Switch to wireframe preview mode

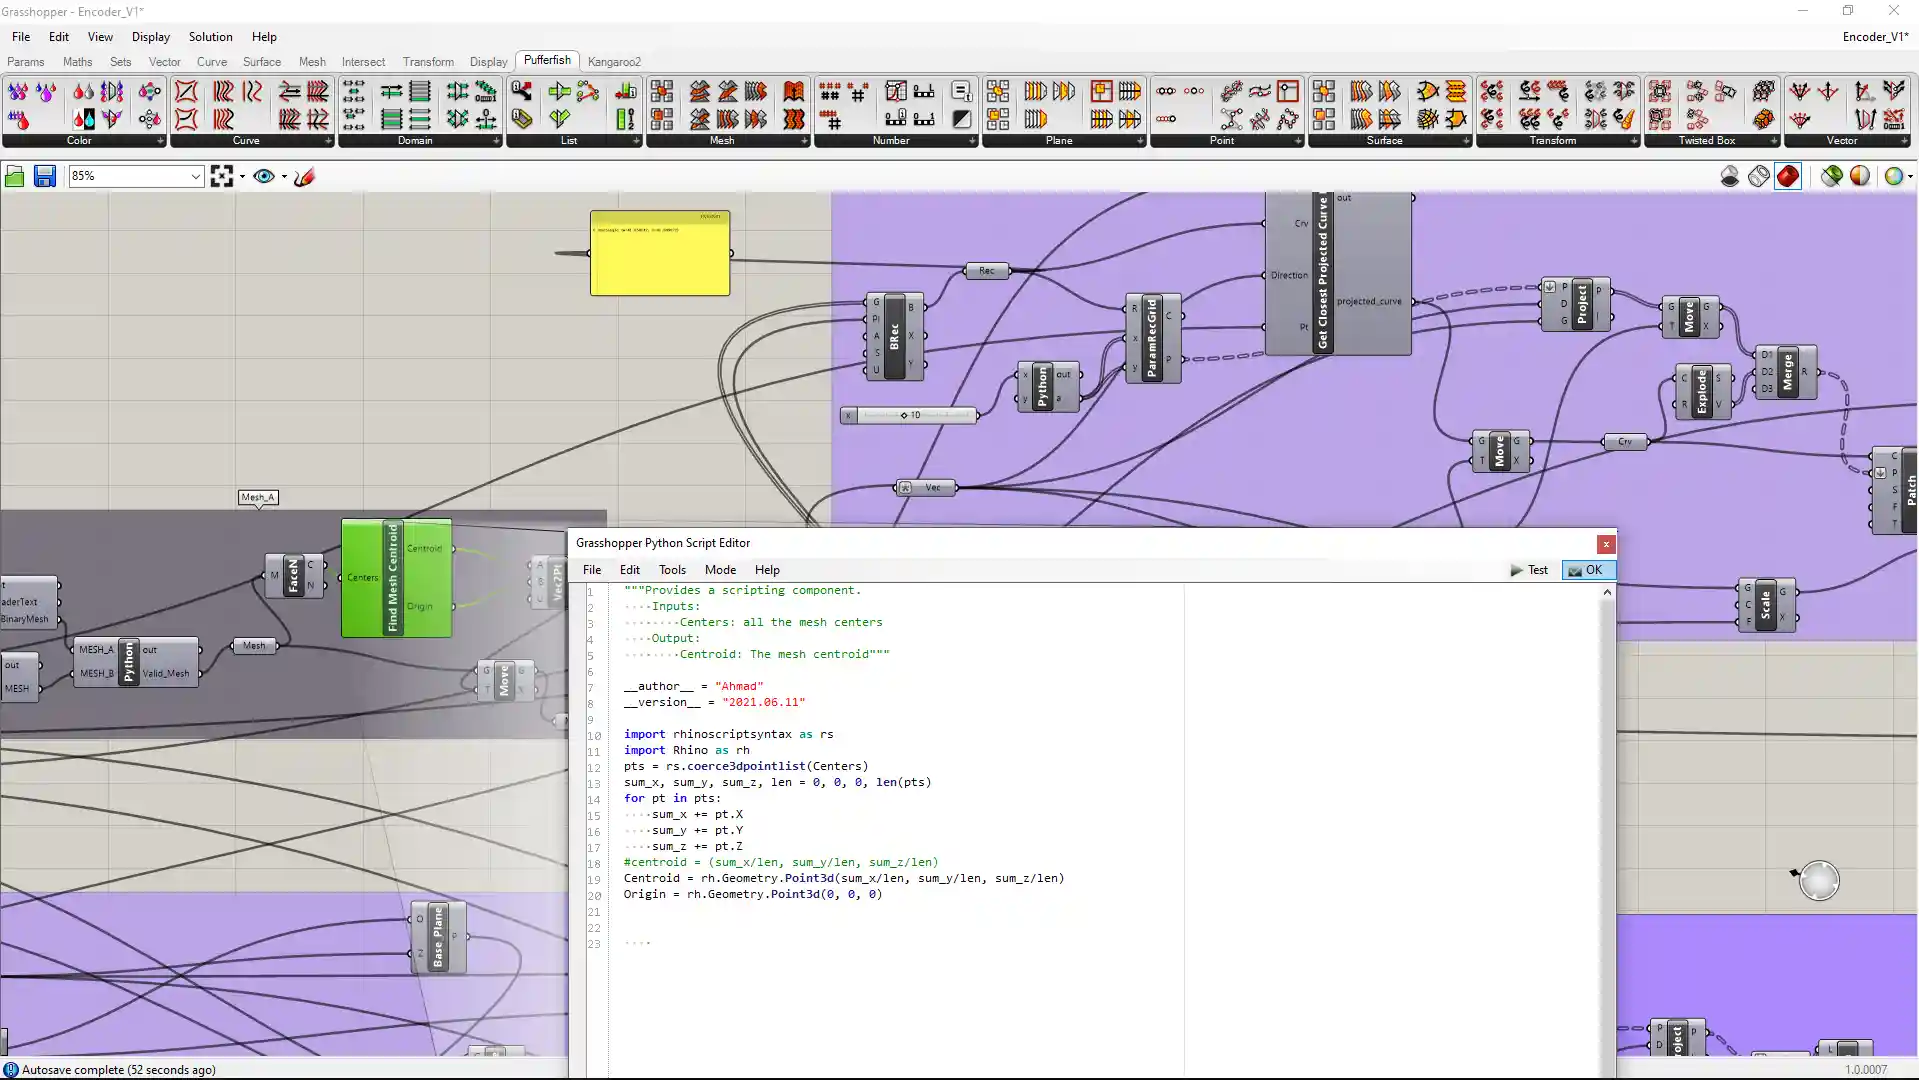coord(1758,177)
